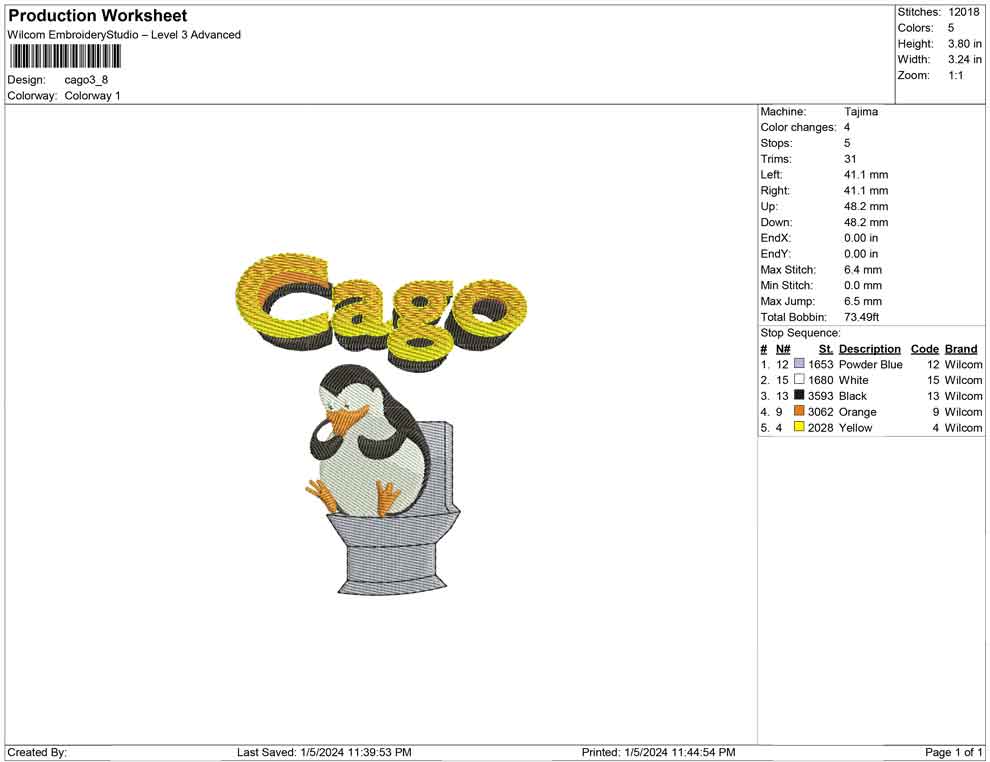Screen dimensions: 990x762
Task: Click the Width value '3.24 in'
Action: pos(965,59)
